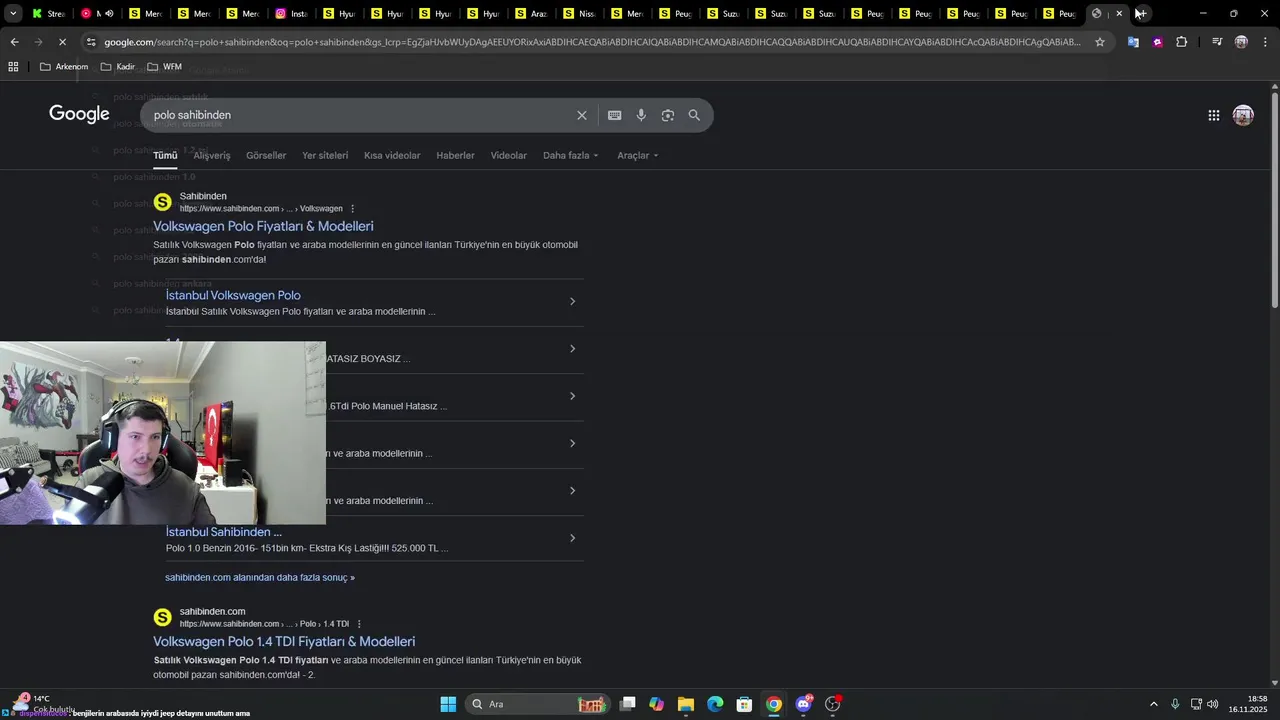Click into the Google search field
This screenshot has height=720, width=1280.
360,115
